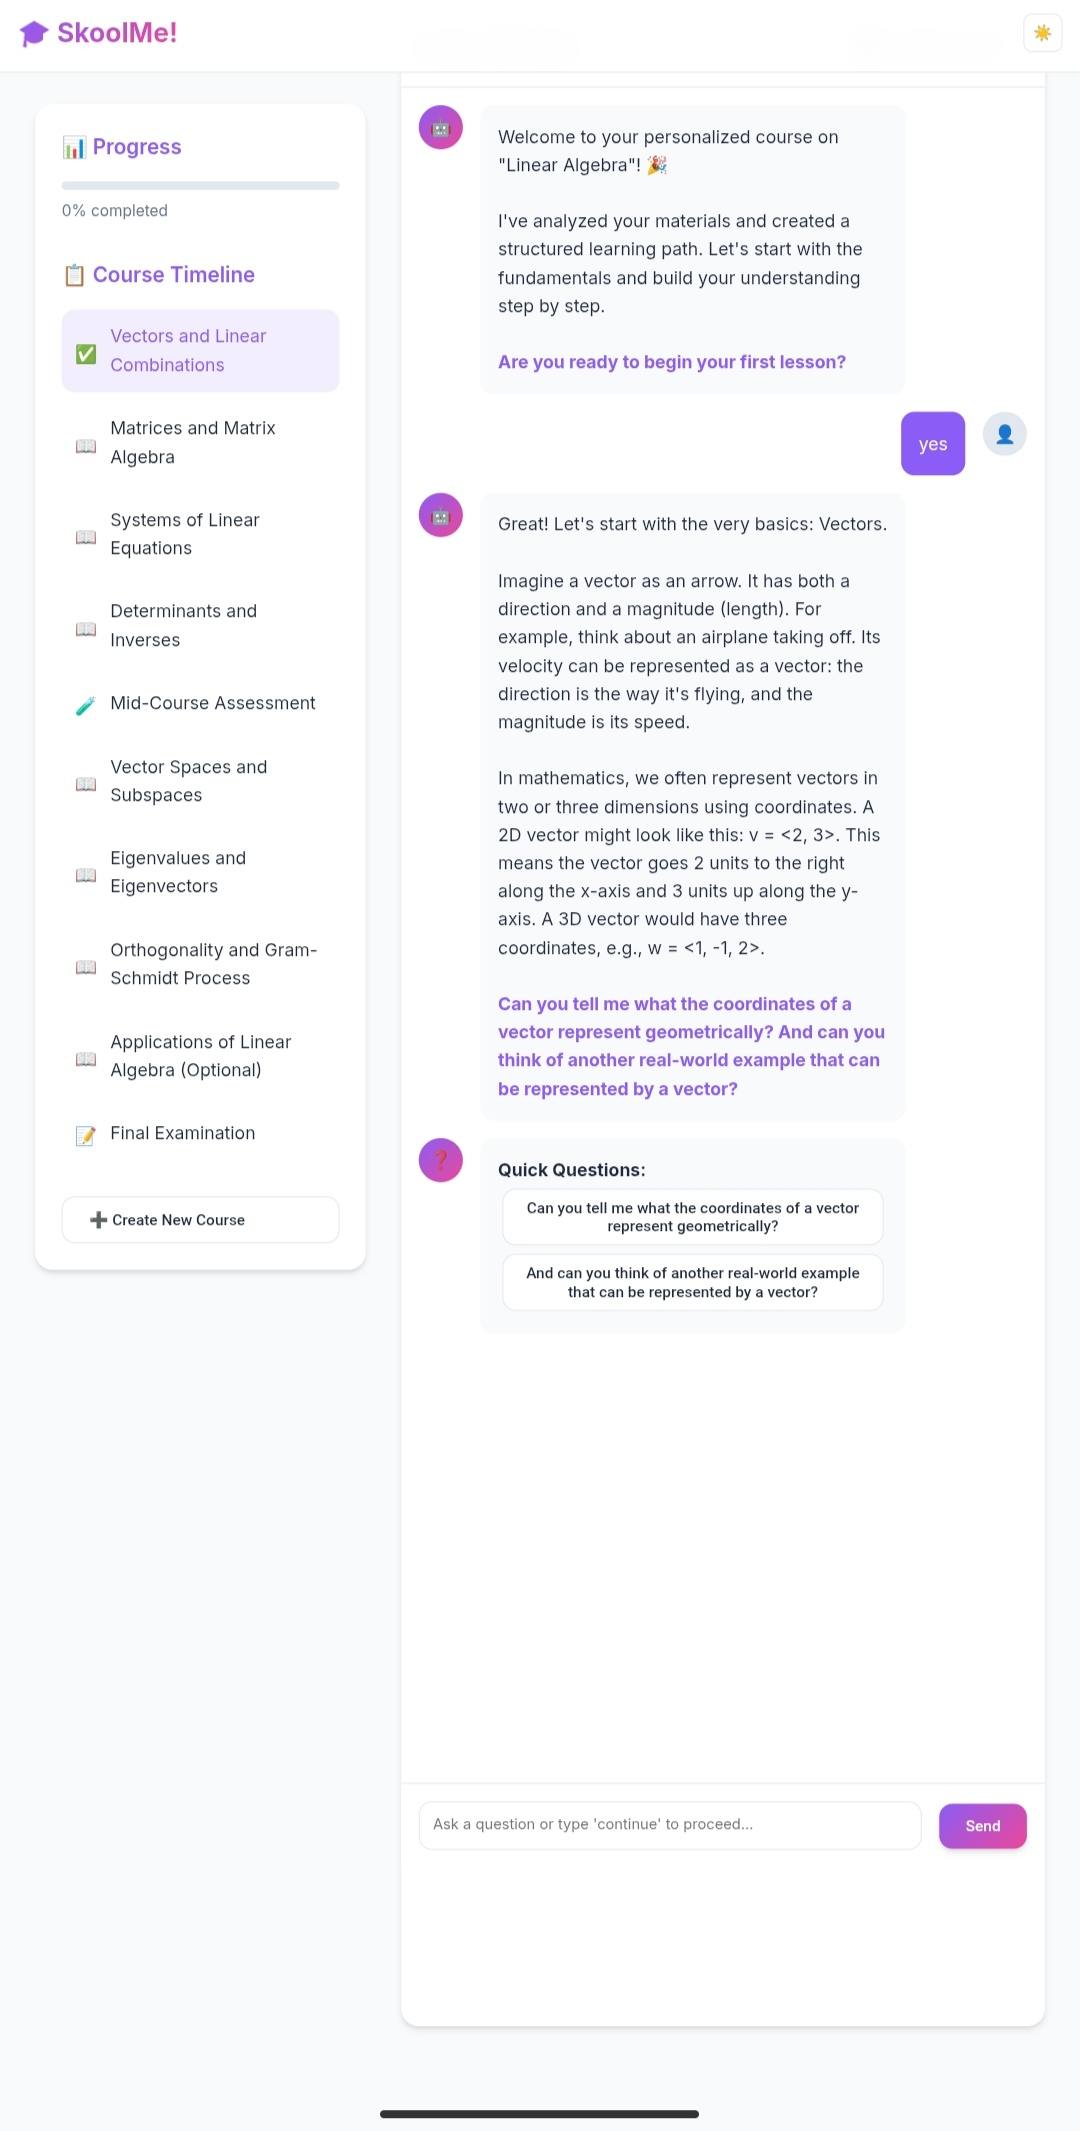Screen dimensions: 1080x2131
Task: Select Vector Spaces and Subspaces lesson
Action: pyautogui.click(x=200, y=781)
